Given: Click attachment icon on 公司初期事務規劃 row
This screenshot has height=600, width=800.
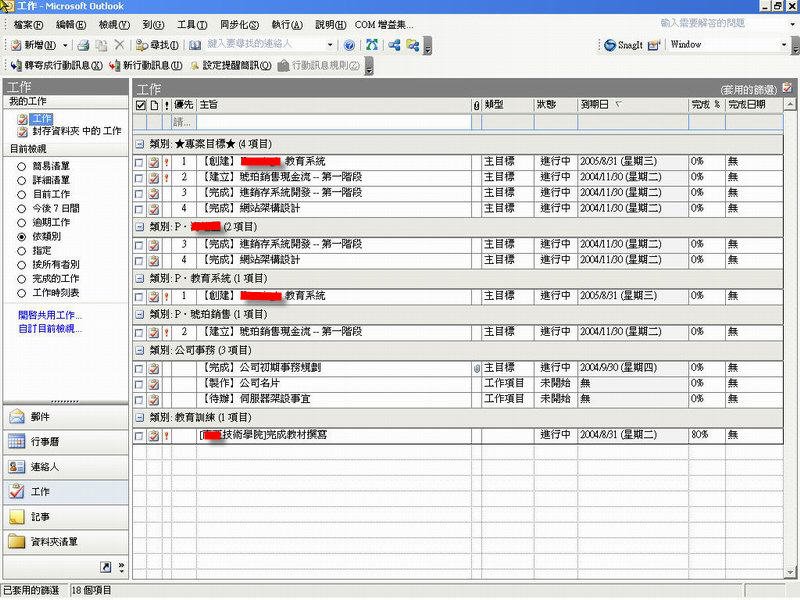Looking at the screenshot, I should (477, 368).
